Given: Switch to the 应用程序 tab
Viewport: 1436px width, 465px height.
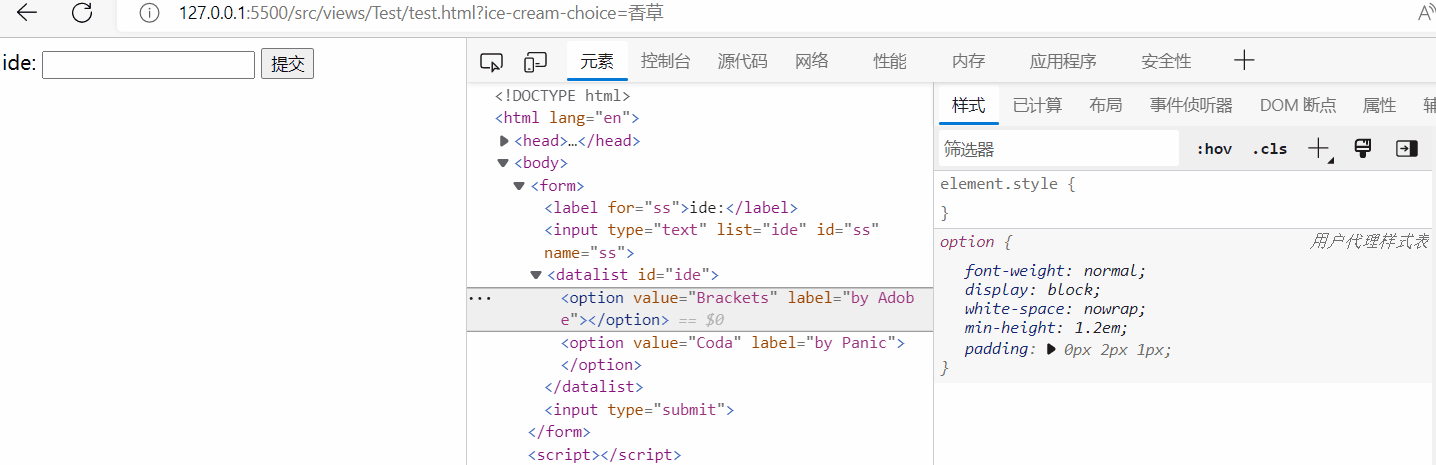Looking at the screenshot, I should pyautogui.click(x=1063, y=61).
